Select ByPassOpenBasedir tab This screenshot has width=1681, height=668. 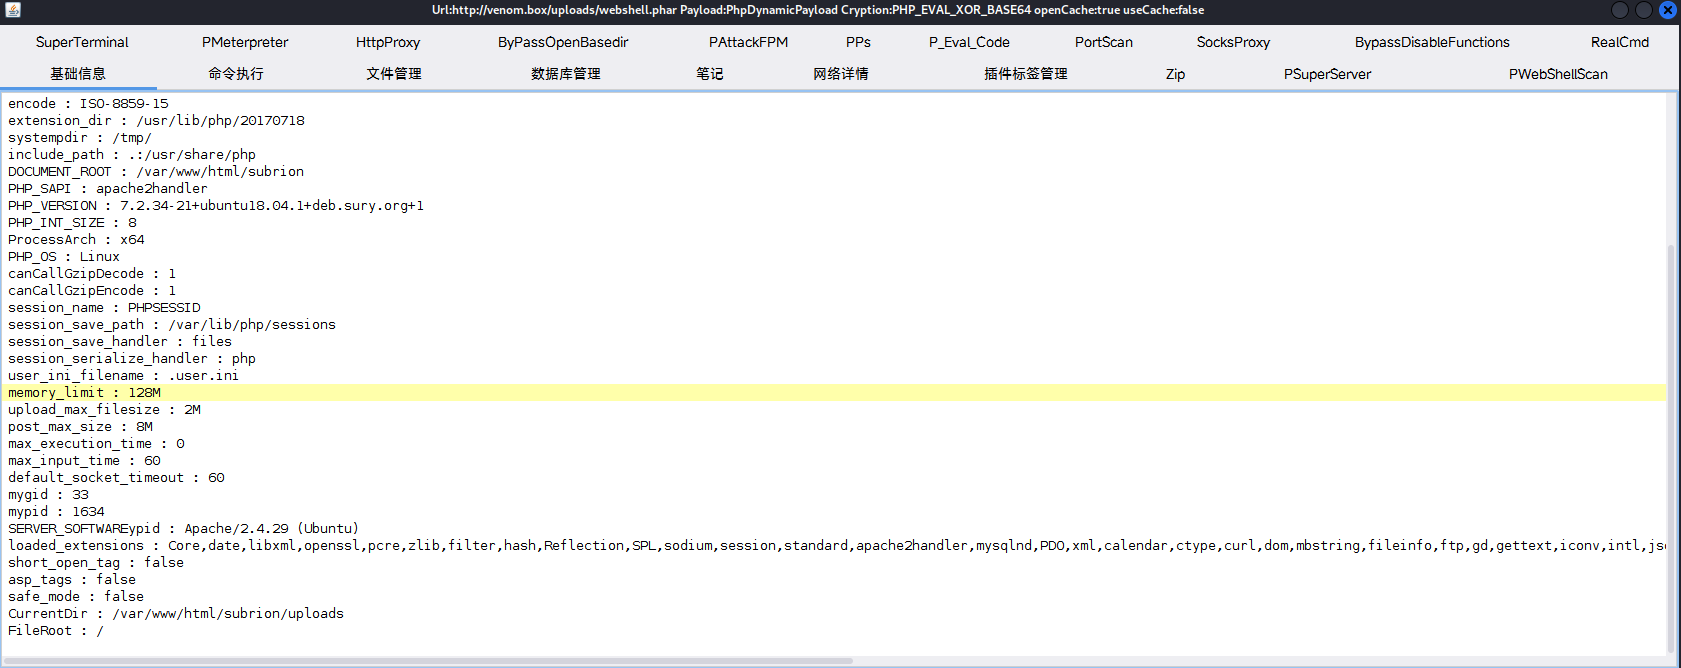(563, 42)
